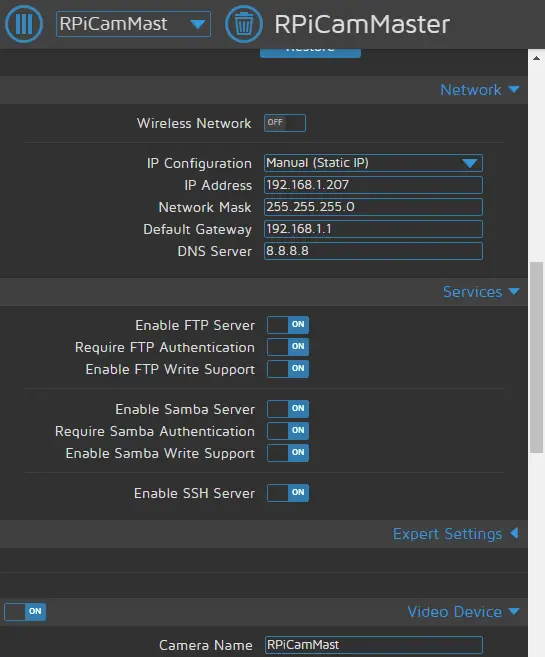Turn off the Video Device main switch

click(25, 612)
